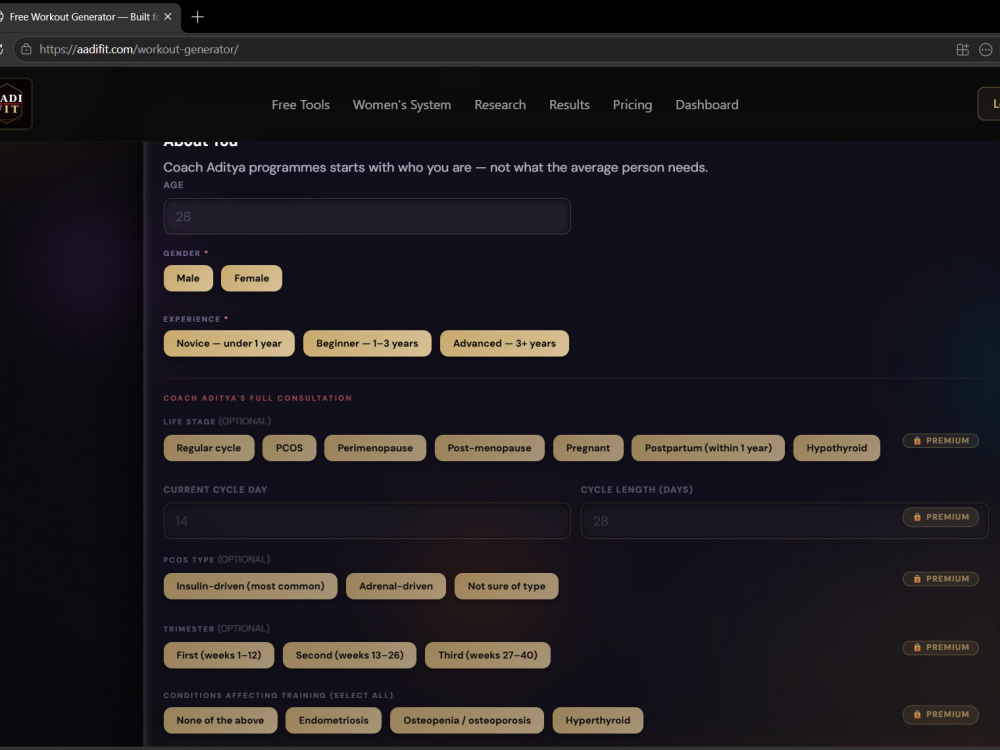Choose Advanced — 3+ years experience
Viewport: 1000px width, 750px height.
click(504, 343)
